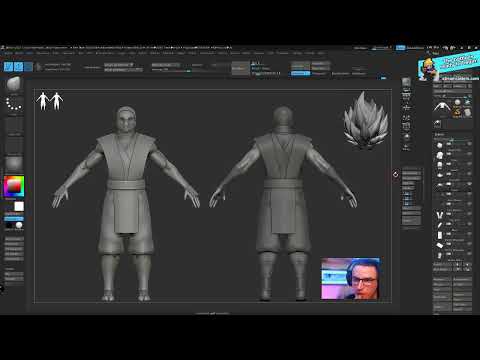Open the dotted stroke type selector
Image resolution: width=480 pixels, height=360 pixels.
pos(14,104)
